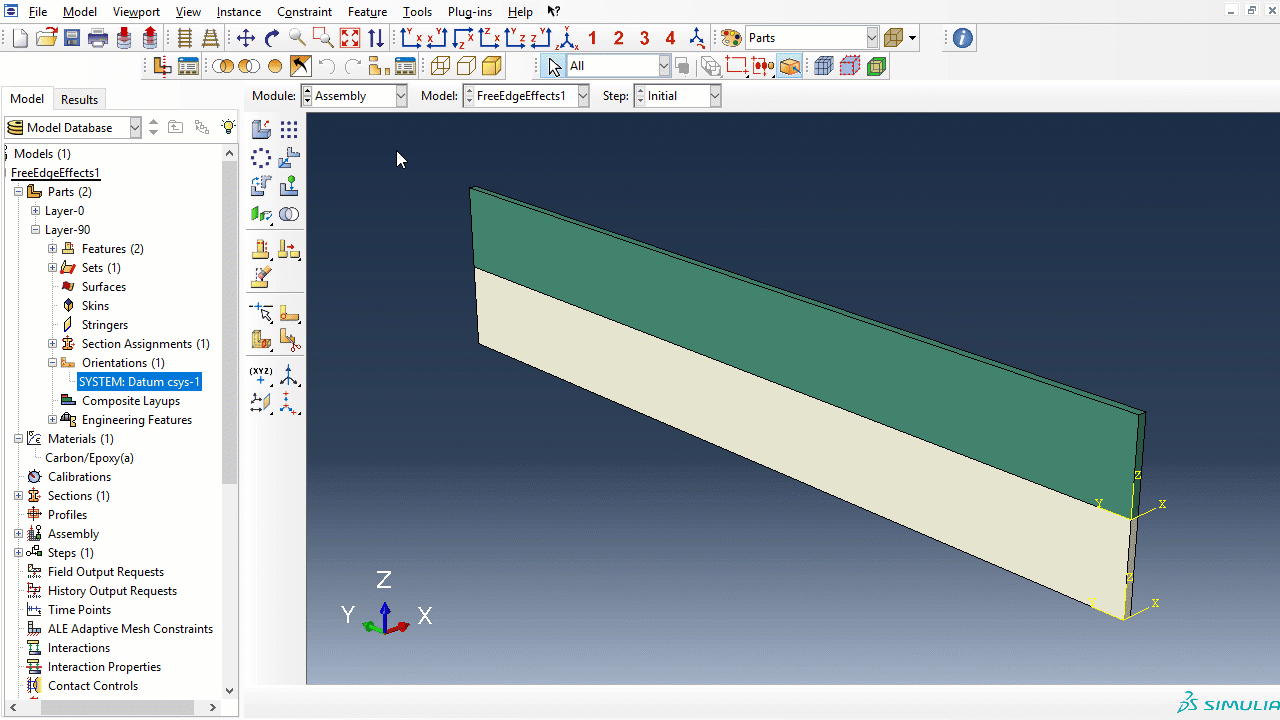Expand the Layer-0 part node

tap(36, 211)
